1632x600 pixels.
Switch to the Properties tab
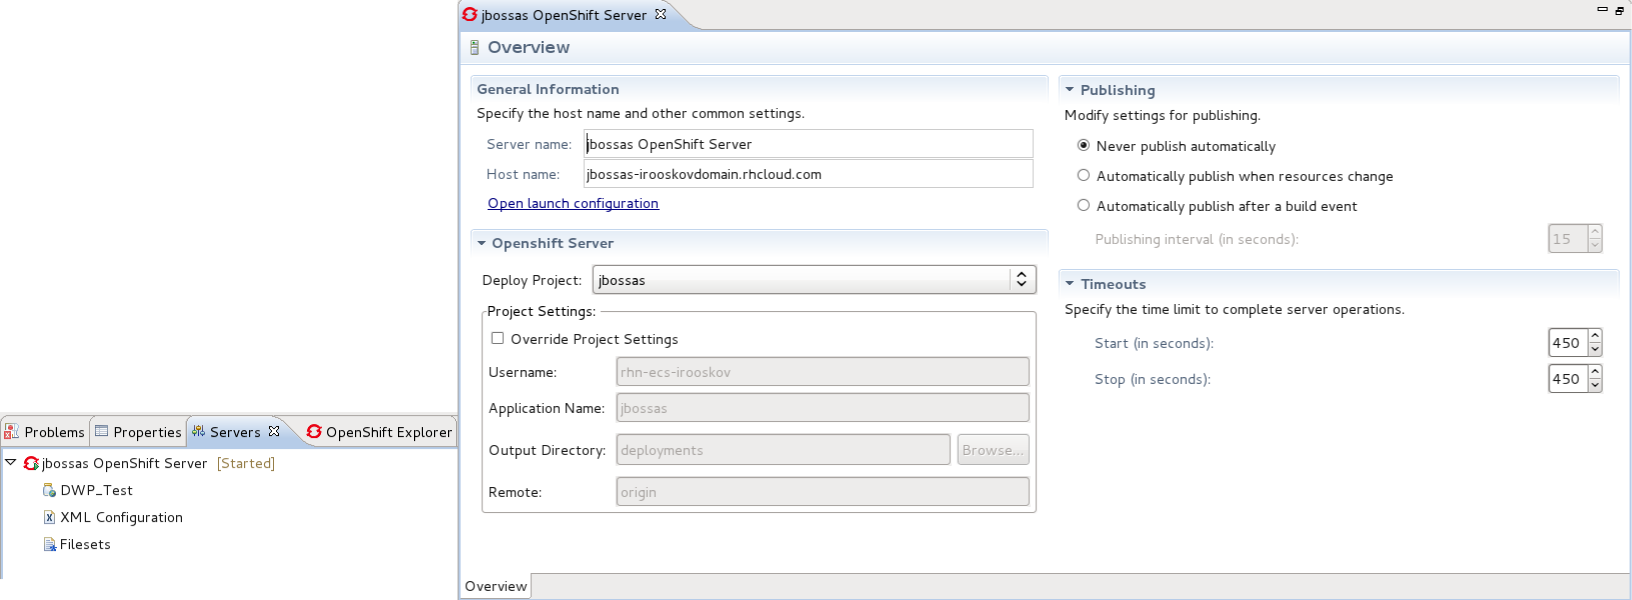pyautogui.click(x=138, y=432)
